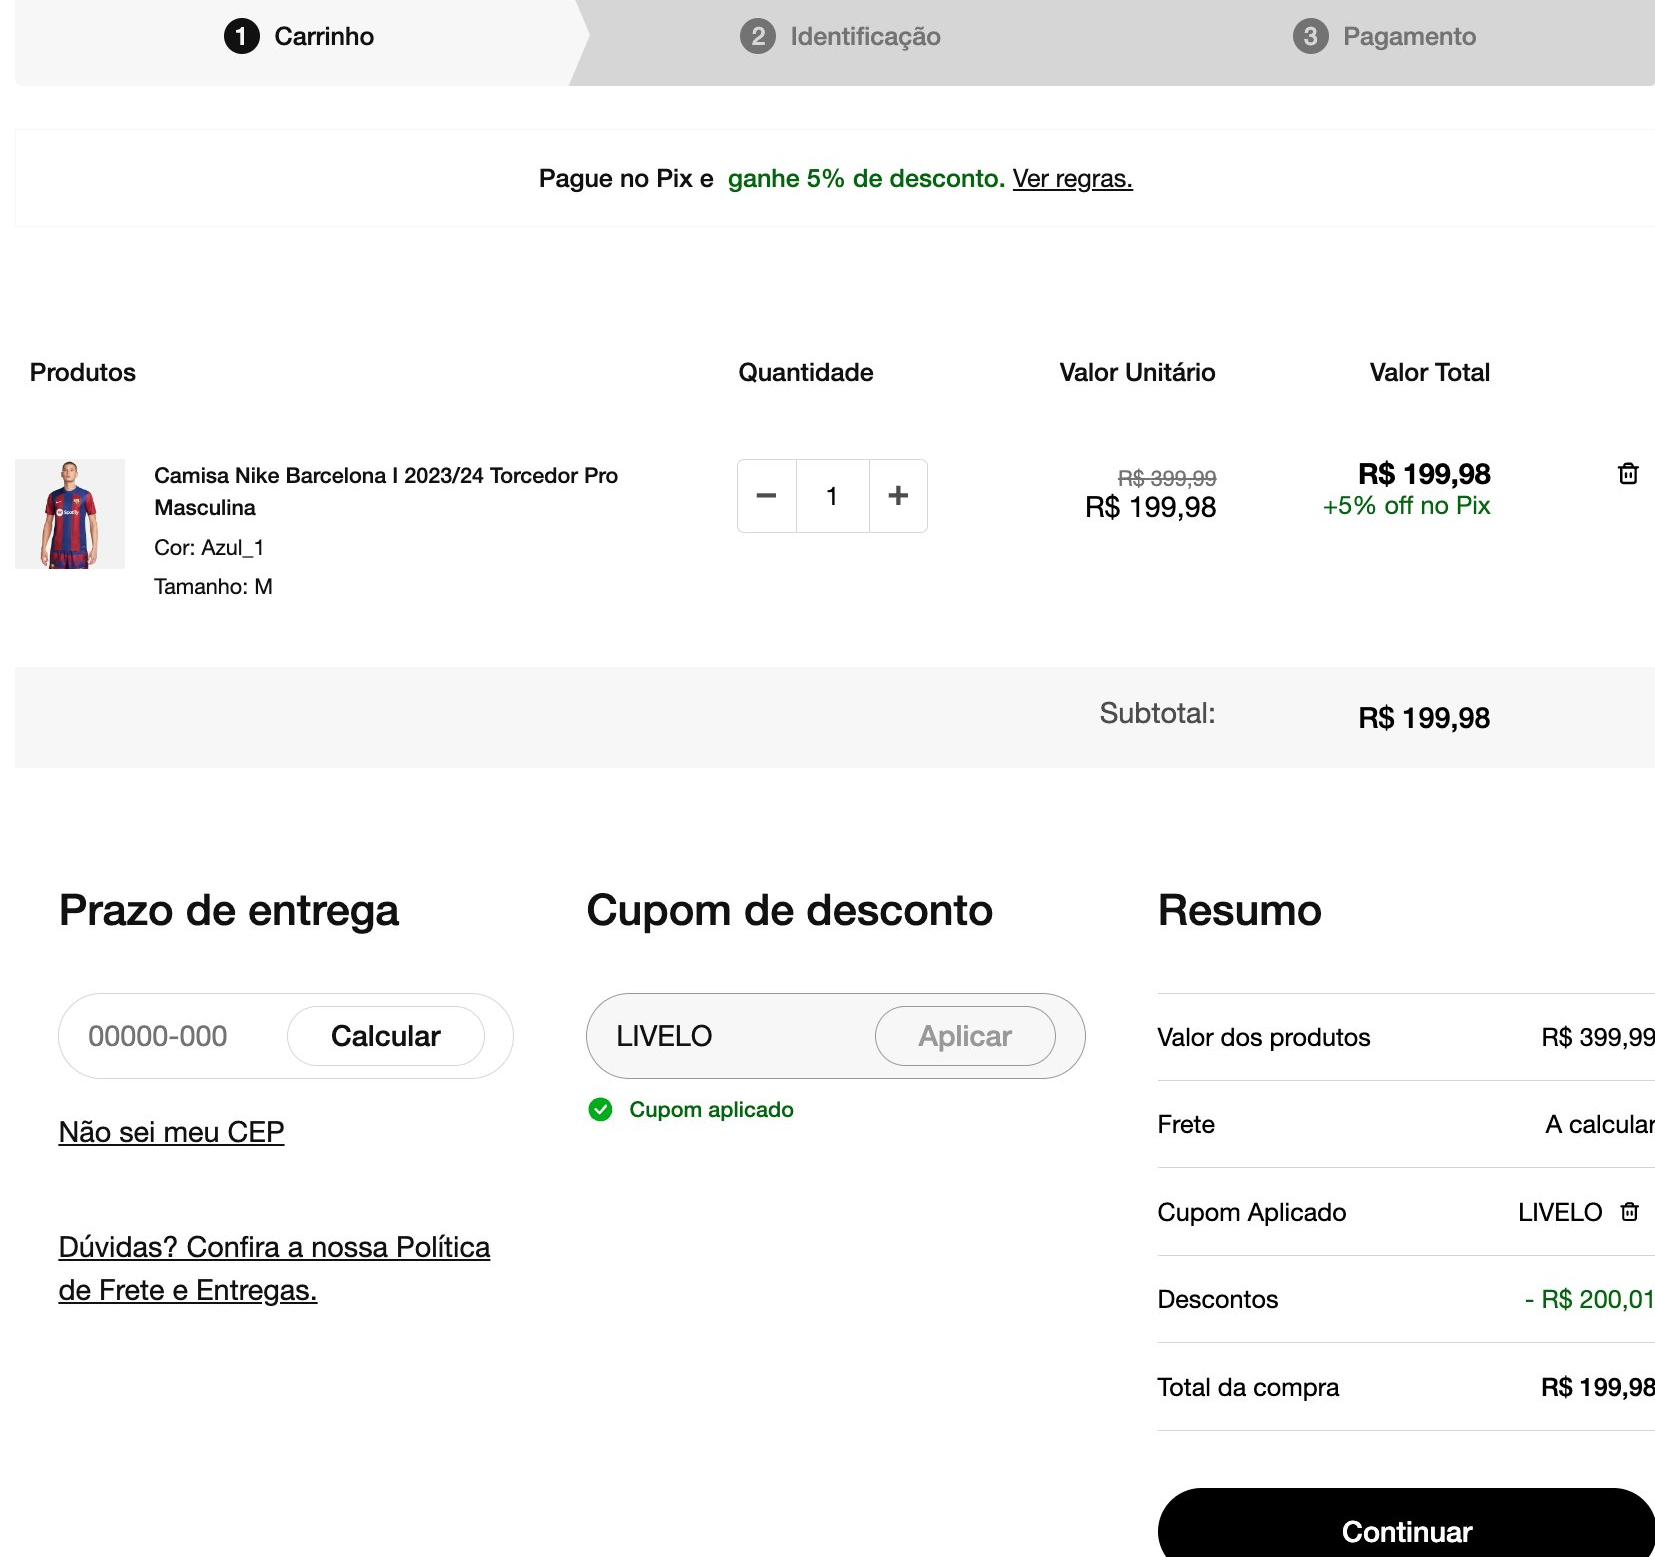Delete the applied LIVELO coupon in Resumo
The width and height of the screenshot is (1655, 1557).
(1630, 1212)
